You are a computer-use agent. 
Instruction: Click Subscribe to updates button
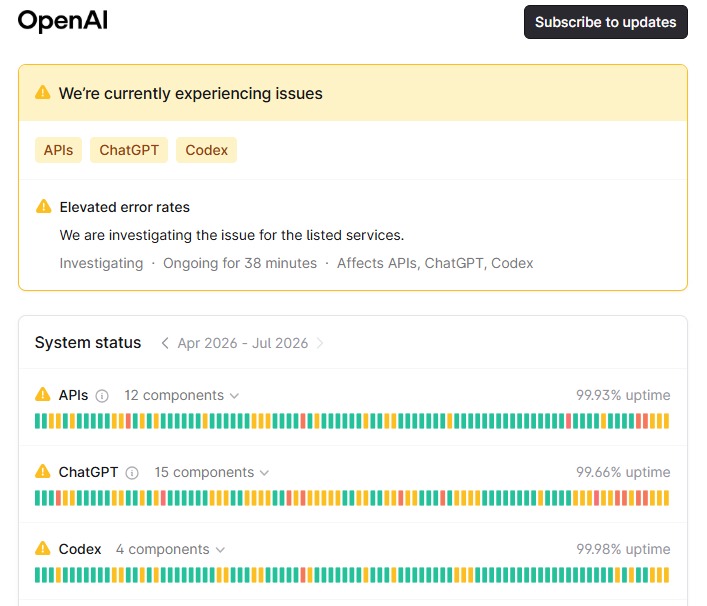click(606, 22)
